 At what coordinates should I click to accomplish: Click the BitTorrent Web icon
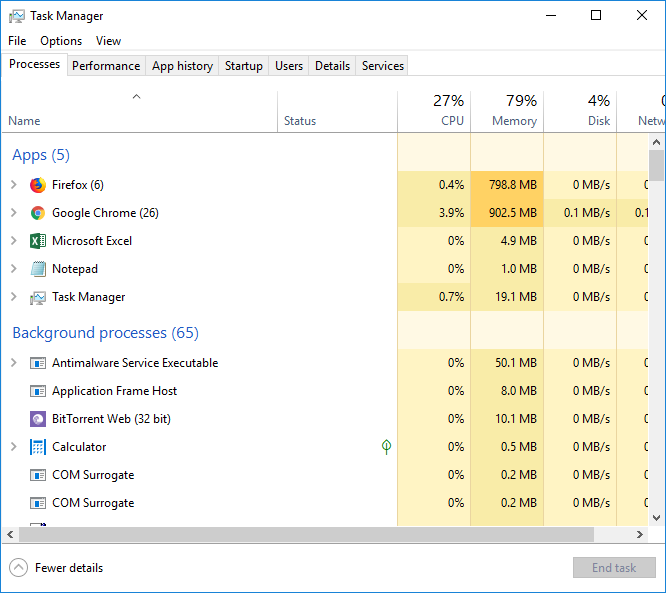click(38, 419)
